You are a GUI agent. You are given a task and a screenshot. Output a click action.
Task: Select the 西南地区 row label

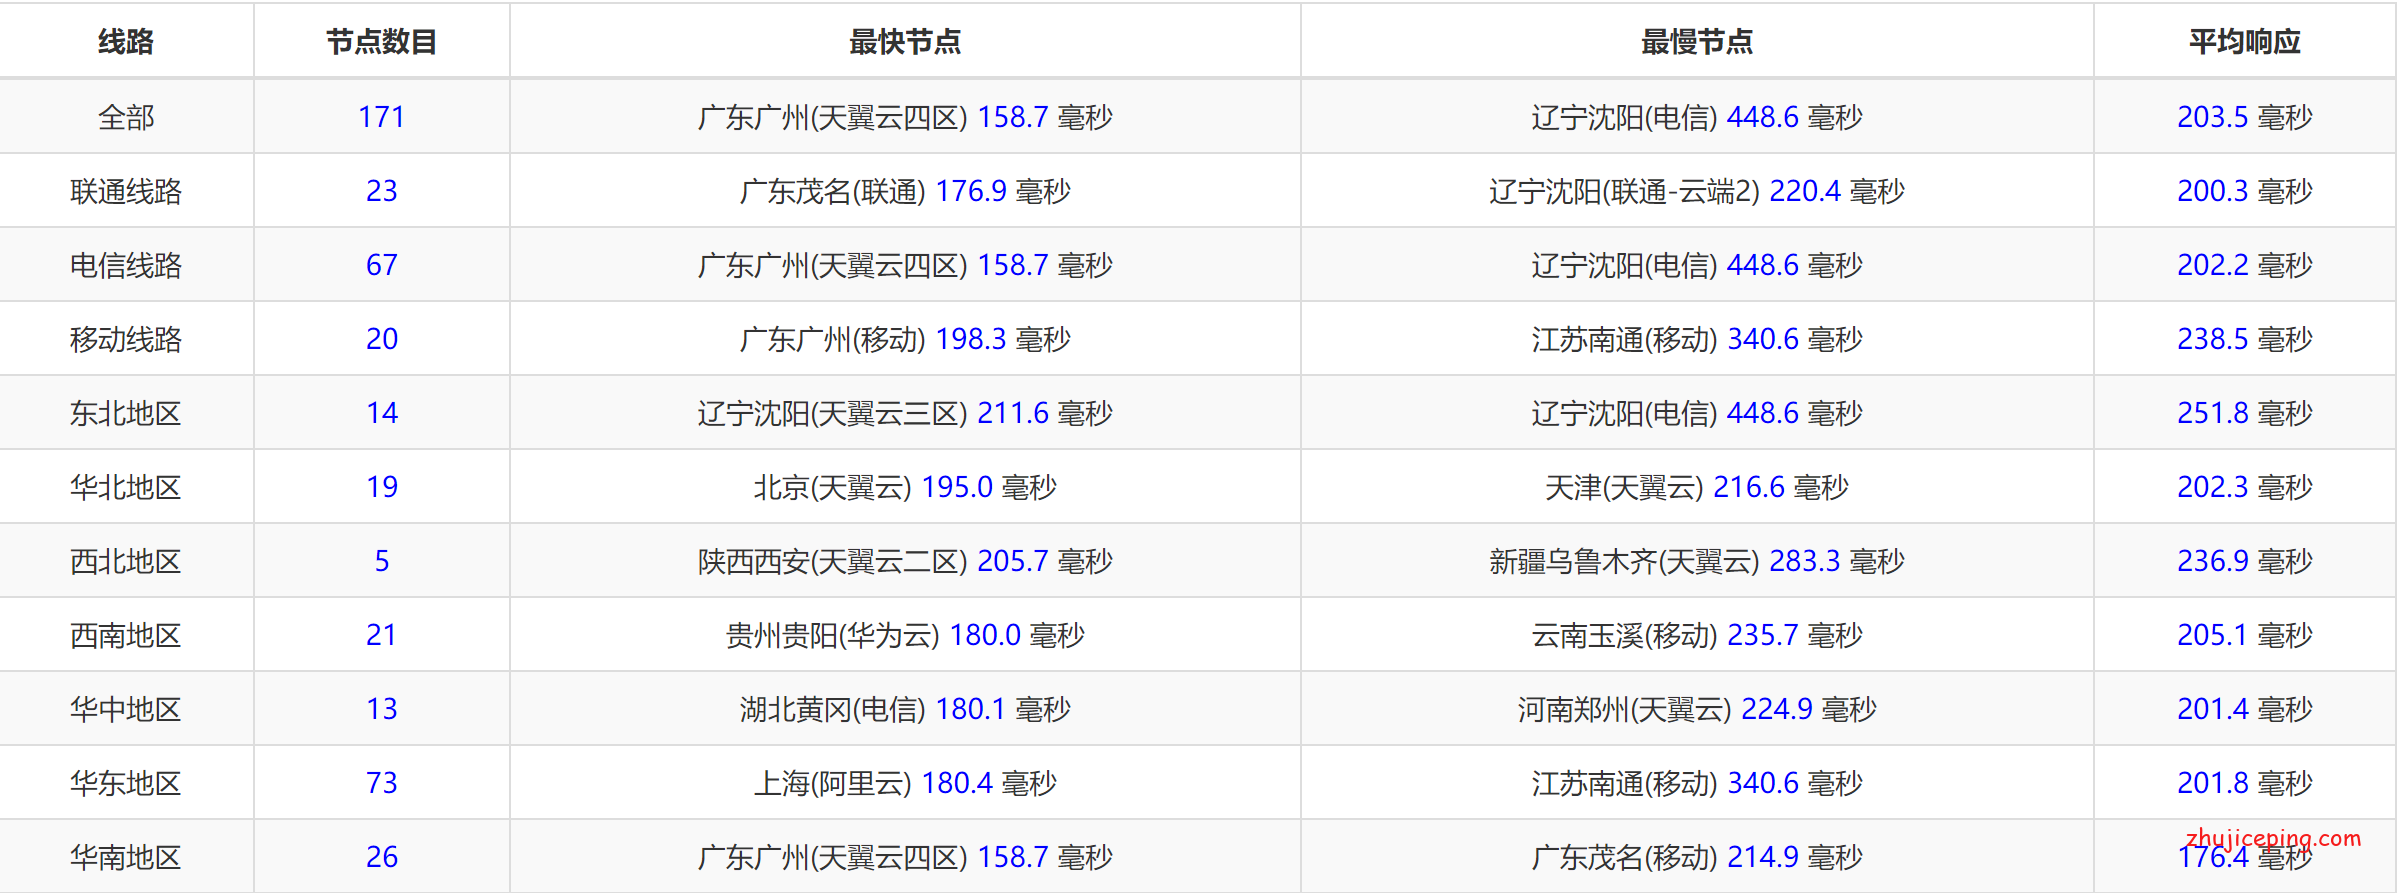click(x=126, y=635)
